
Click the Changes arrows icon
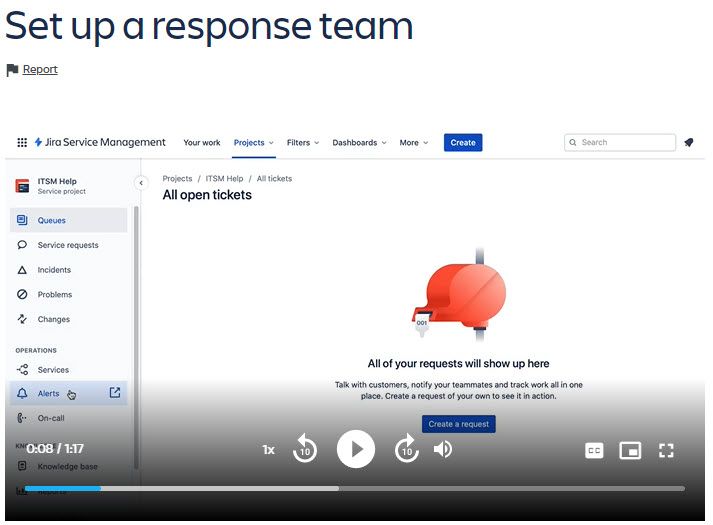pyautogui.click(x=22, y=319)
